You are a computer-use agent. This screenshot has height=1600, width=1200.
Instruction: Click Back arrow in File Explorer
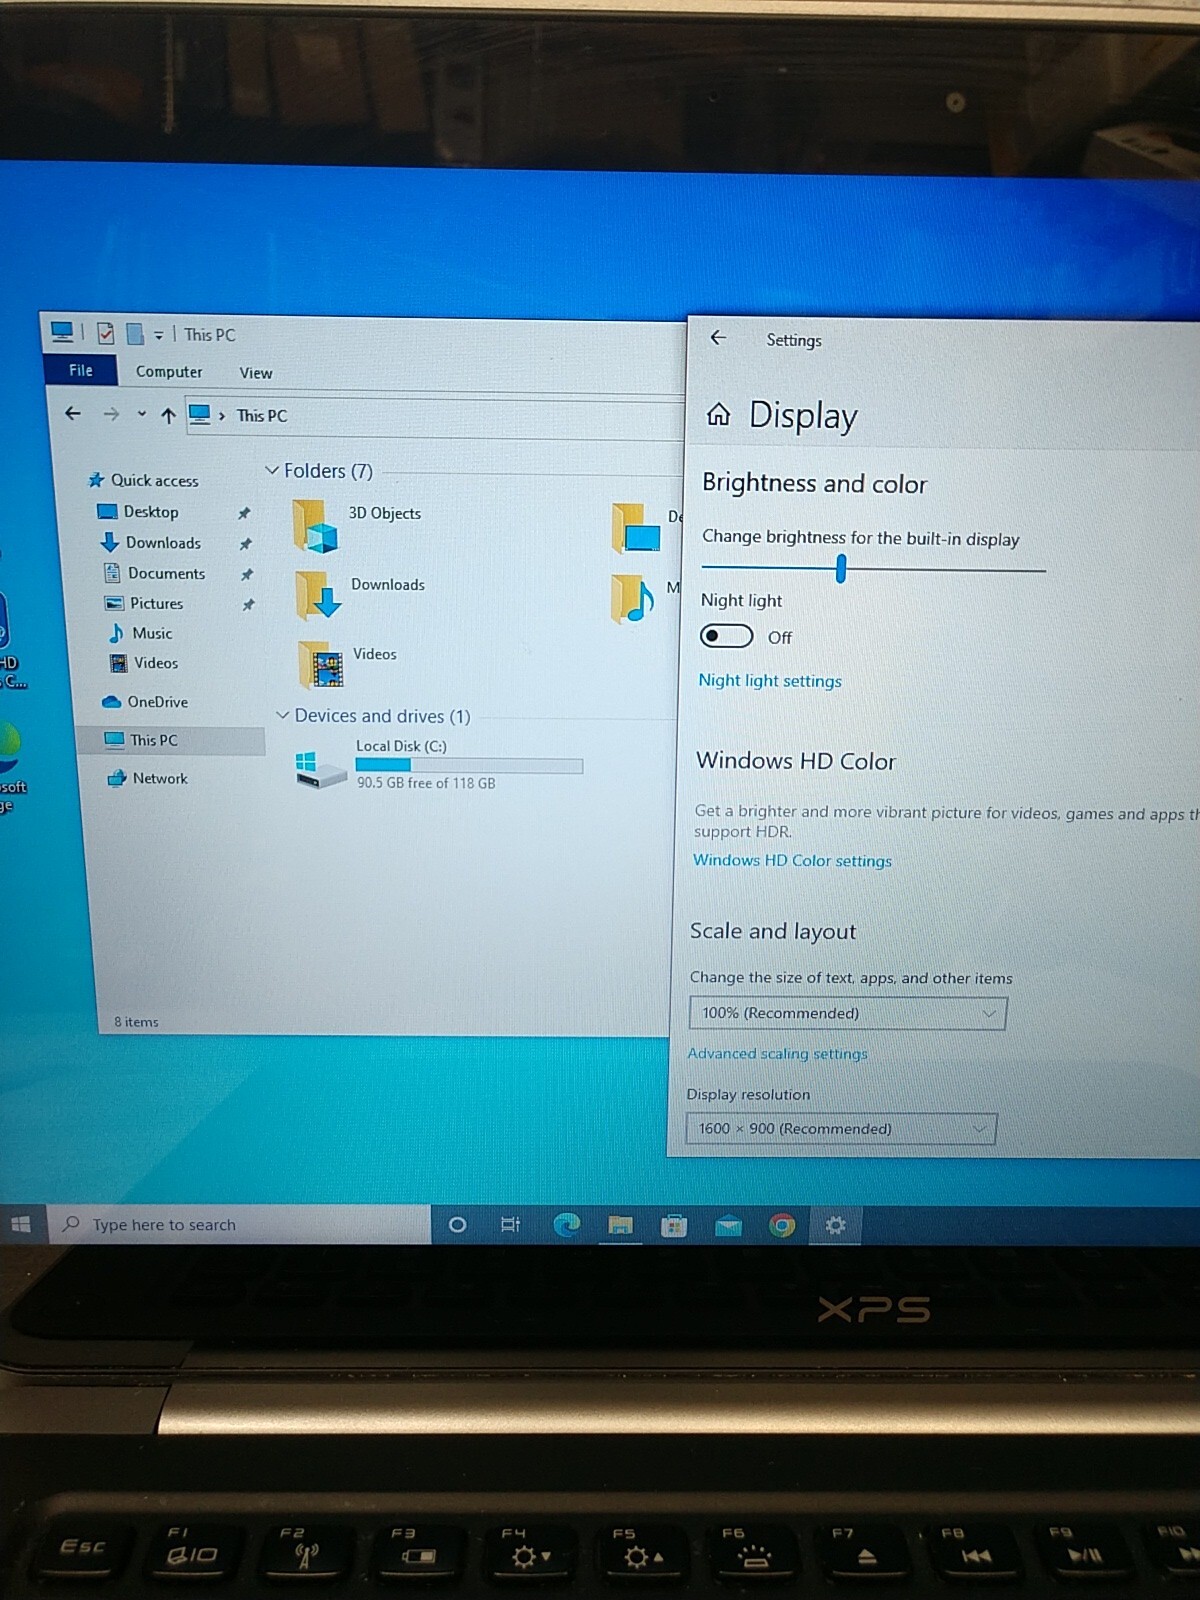73,413
